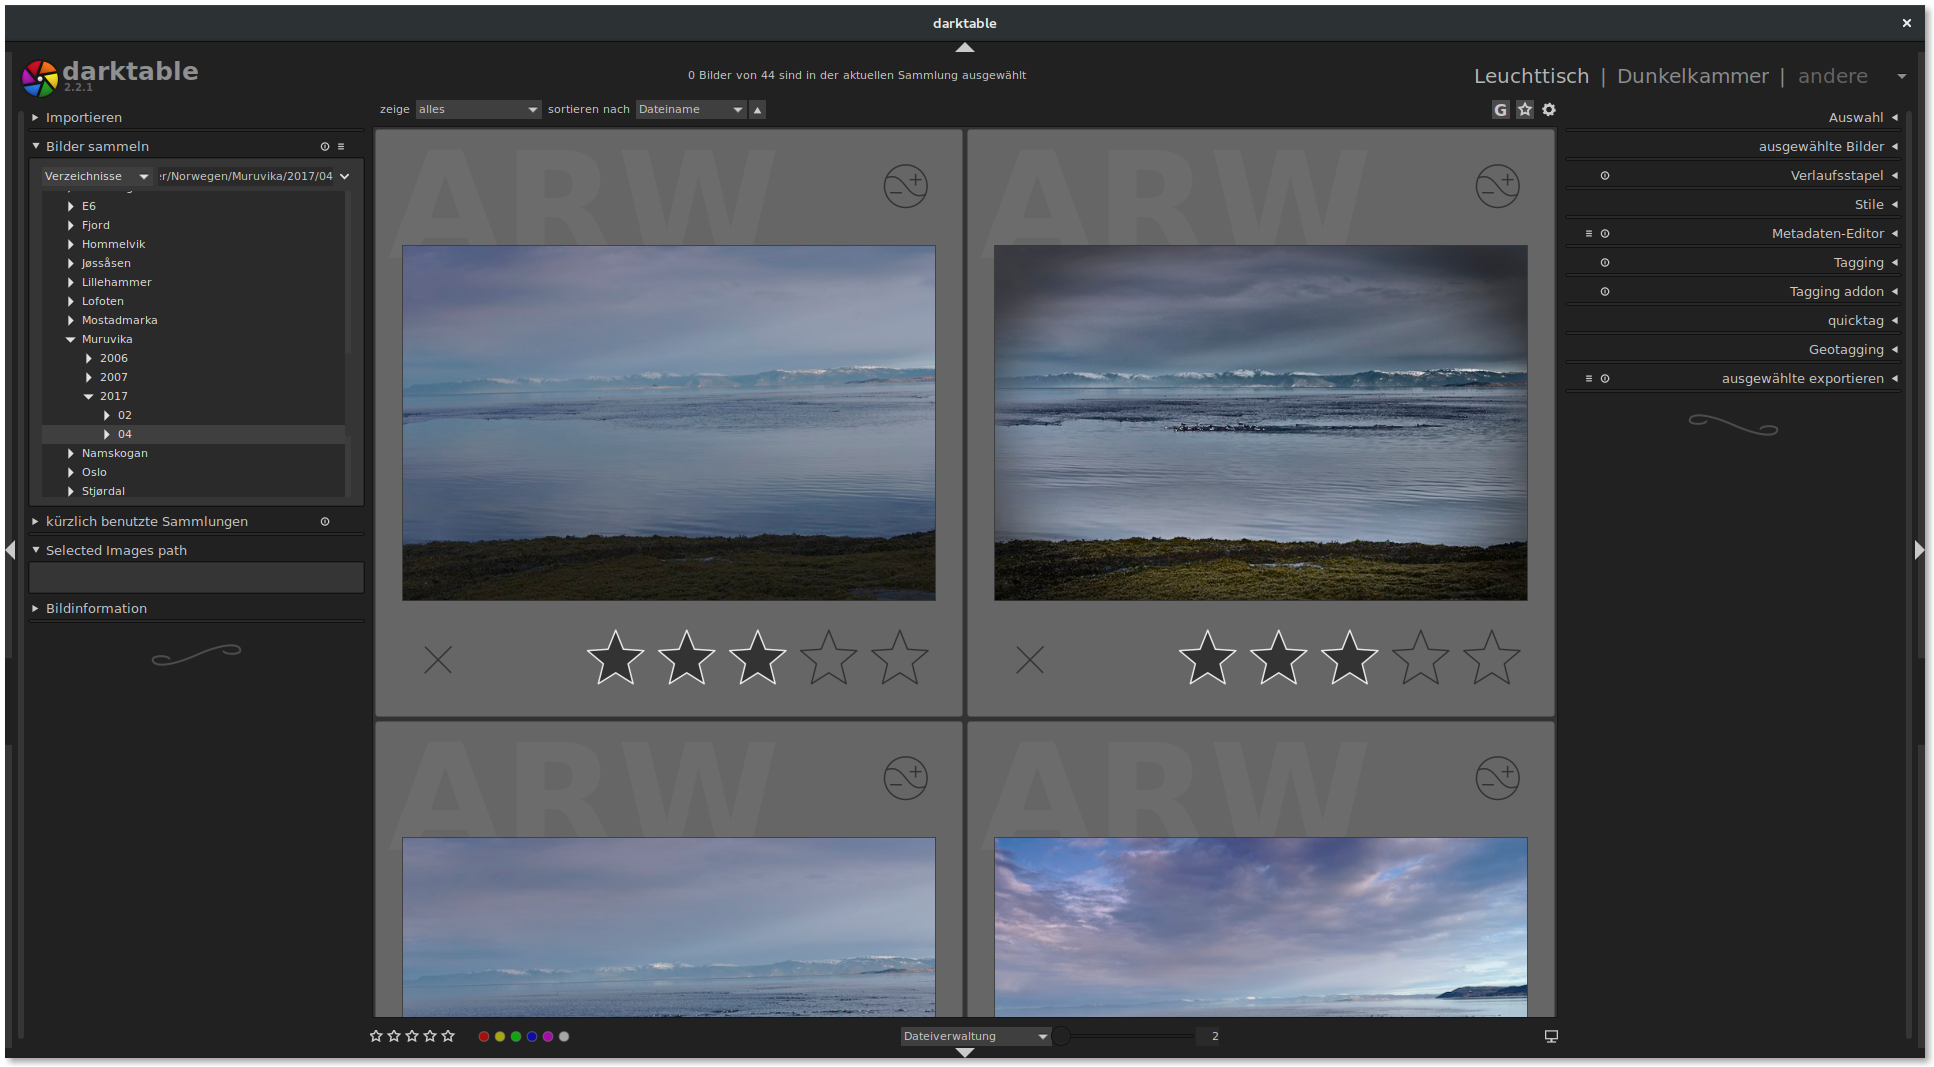Reset the Bilder sammeln module
1934x1067 pixels.
coord(324,147)
